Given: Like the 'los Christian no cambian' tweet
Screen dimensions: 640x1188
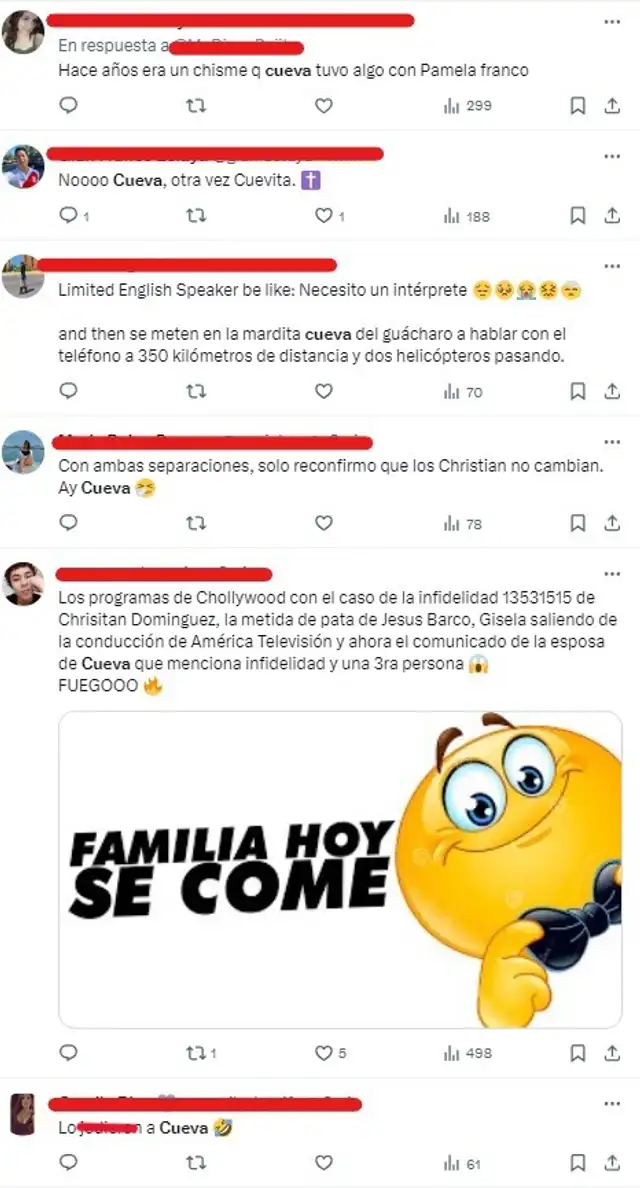Looking at the screenshot, I should (324, 523).
